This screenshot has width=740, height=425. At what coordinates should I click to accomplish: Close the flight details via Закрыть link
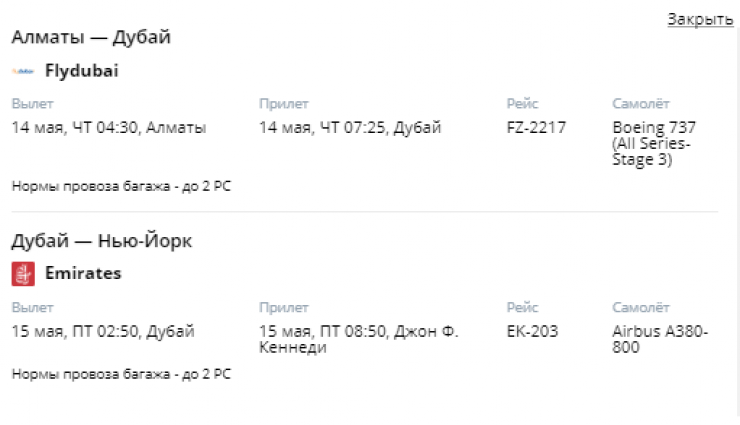click(x=700, y=19)
